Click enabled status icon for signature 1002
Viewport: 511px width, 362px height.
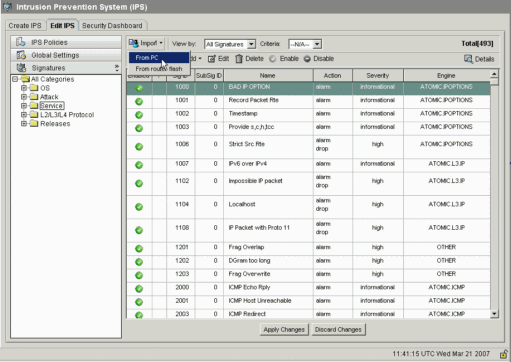point(139,115)
